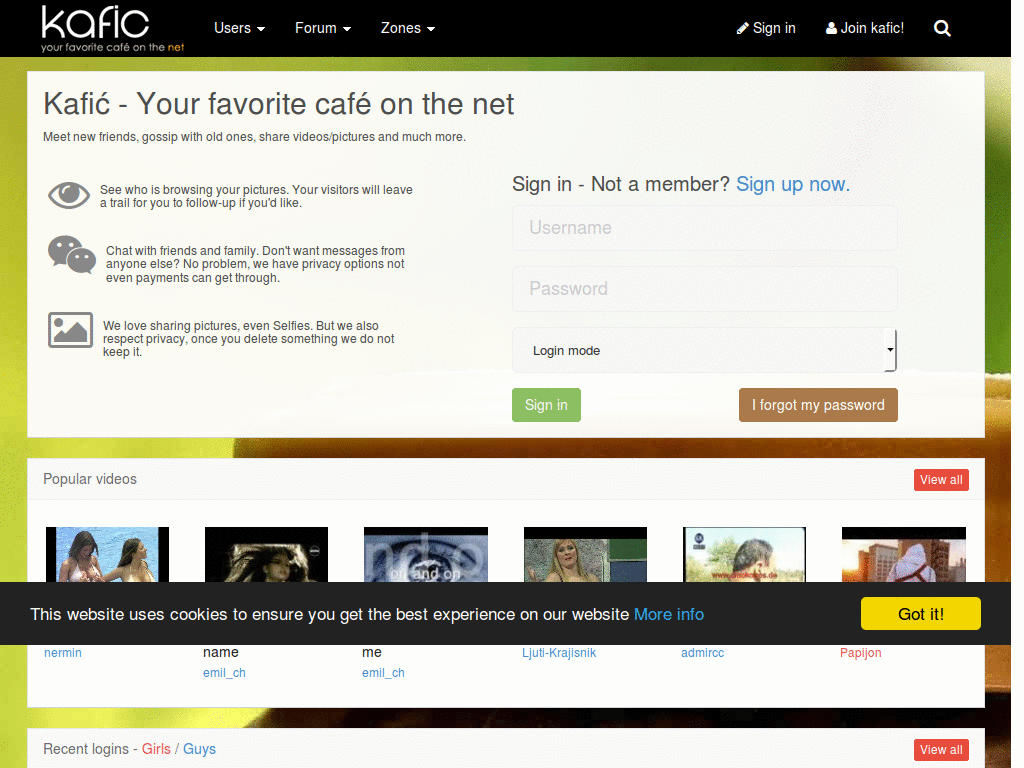Open the Login mode dropdown
This screenshot has height=768, width=1024.
point(704,350)
